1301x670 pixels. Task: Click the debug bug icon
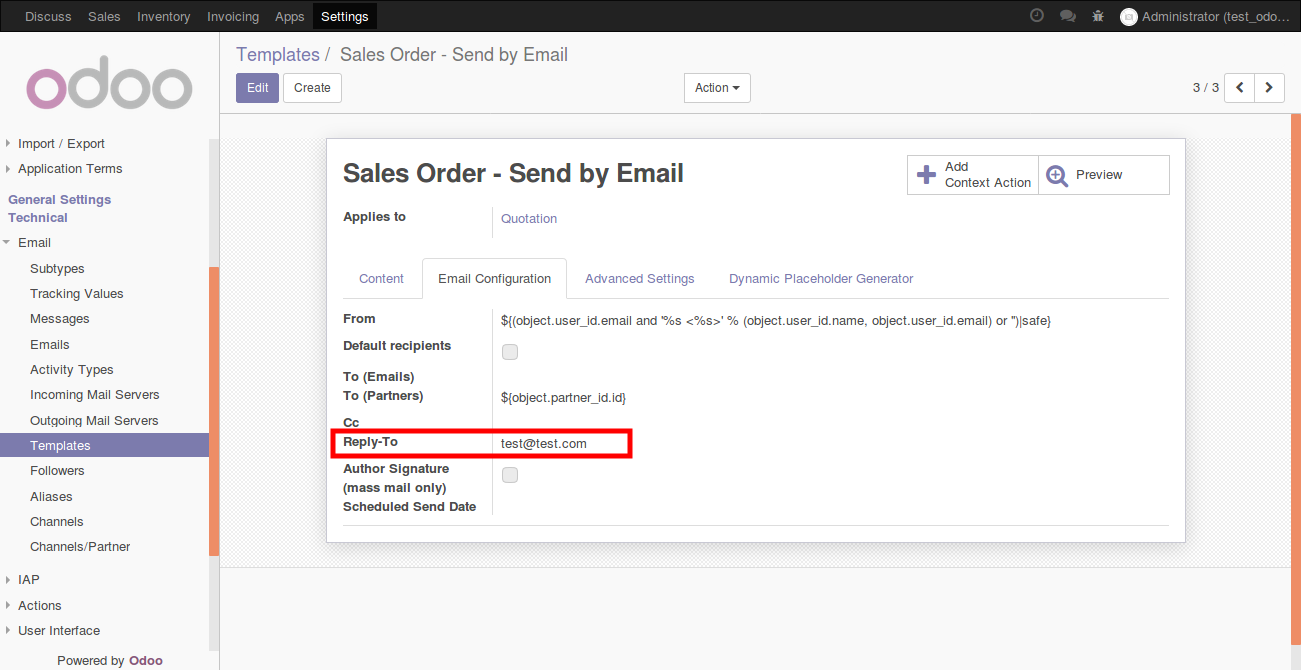pos(1099,16)
